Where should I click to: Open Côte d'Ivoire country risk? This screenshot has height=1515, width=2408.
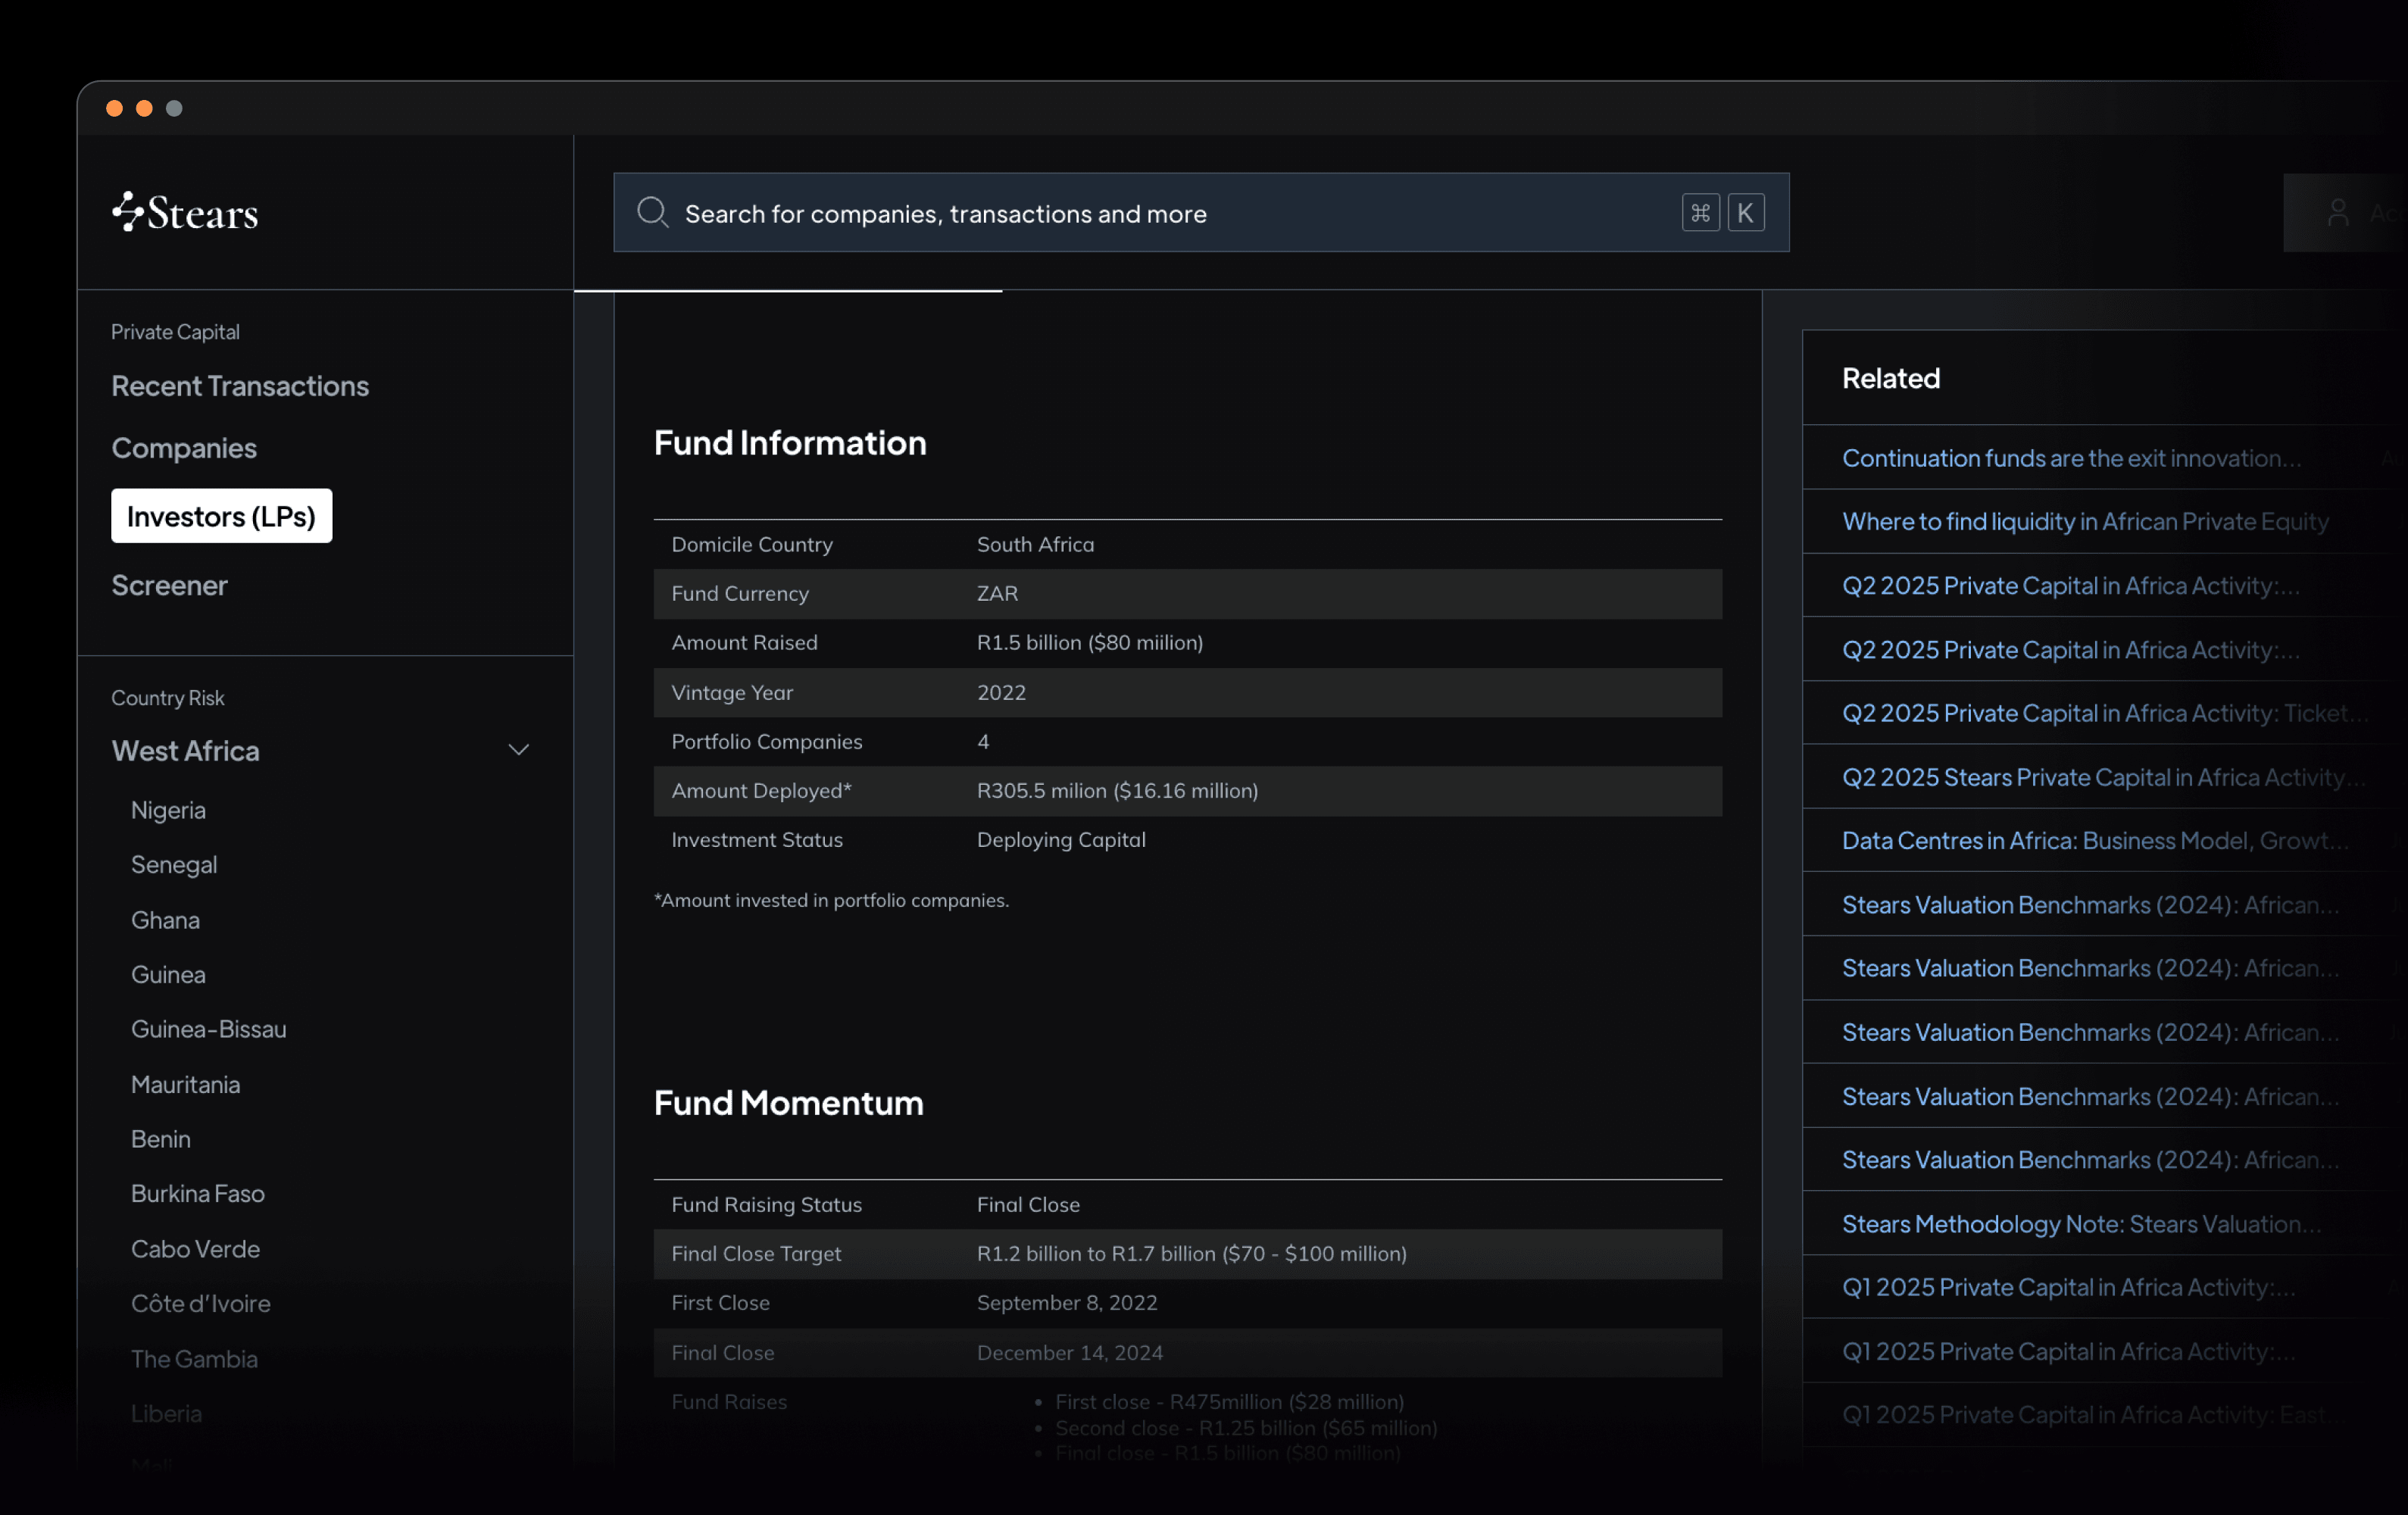pyautogui.click(x=200, y=1303)
